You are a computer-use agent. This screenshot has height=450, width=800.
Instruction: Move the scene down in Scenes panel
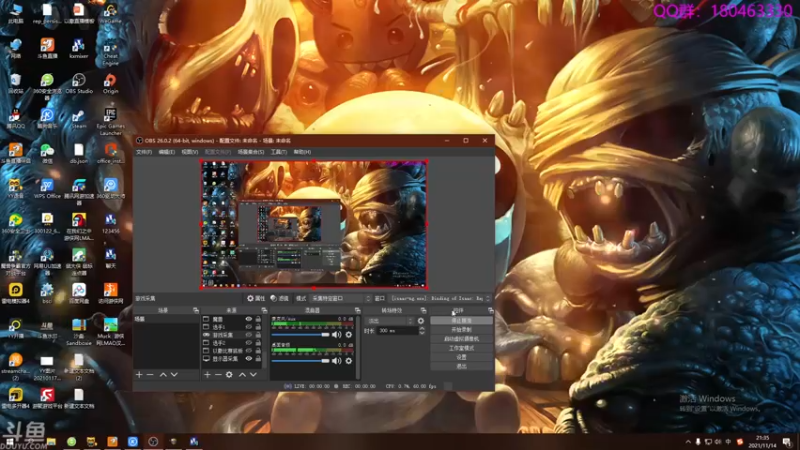coord(174,374)
